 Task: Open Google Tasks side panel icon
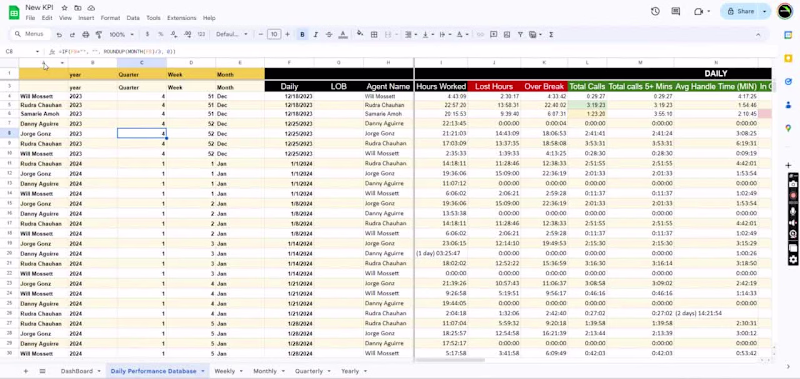pyautogui.click(x=788, y=81)
